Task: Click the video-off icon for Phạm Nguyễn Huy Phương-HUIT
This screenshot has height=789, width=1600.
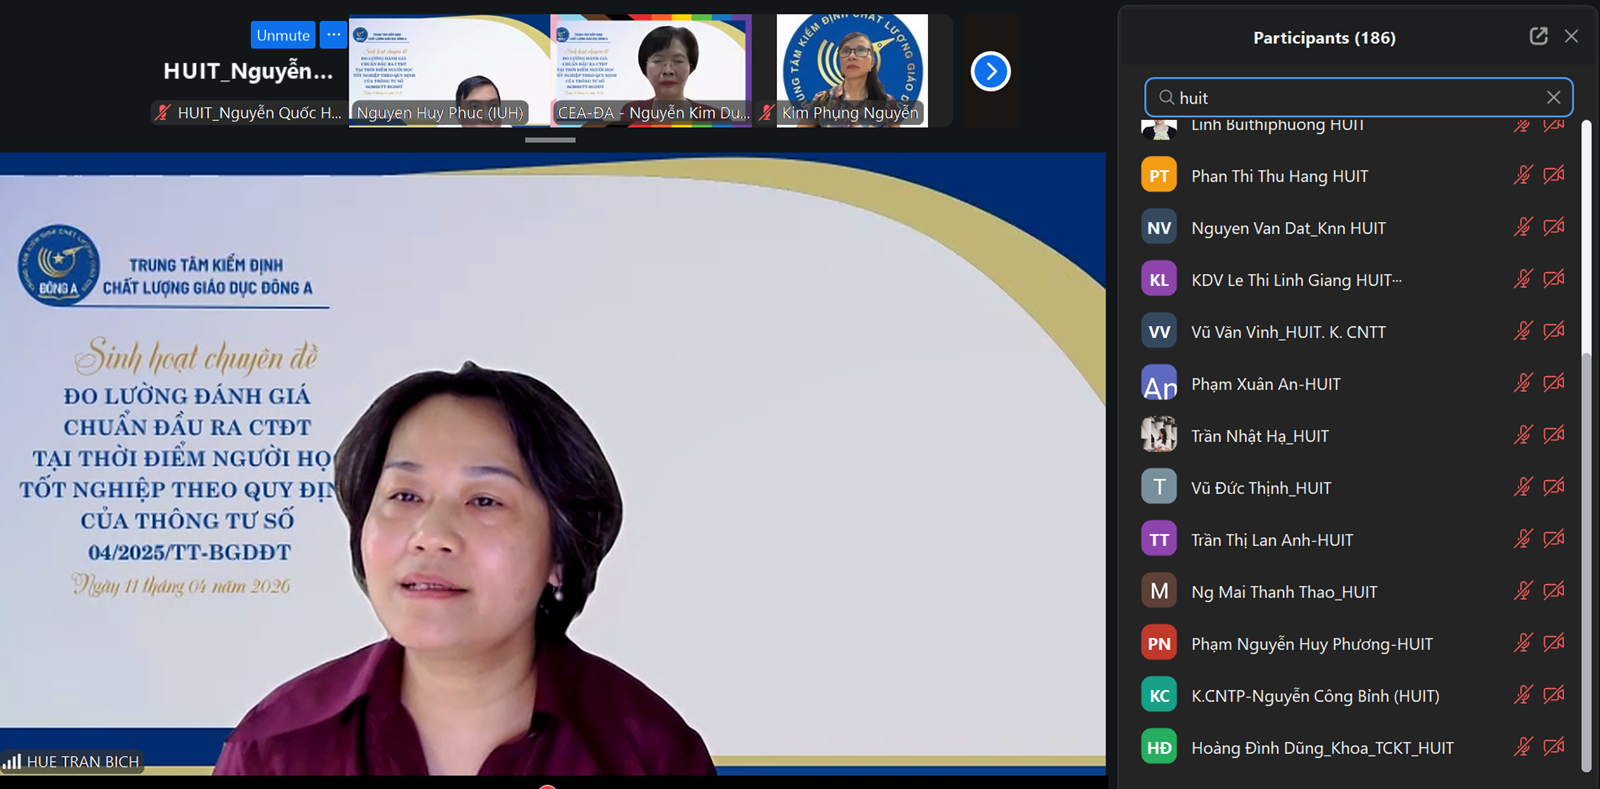Action: coord(1554,643)
